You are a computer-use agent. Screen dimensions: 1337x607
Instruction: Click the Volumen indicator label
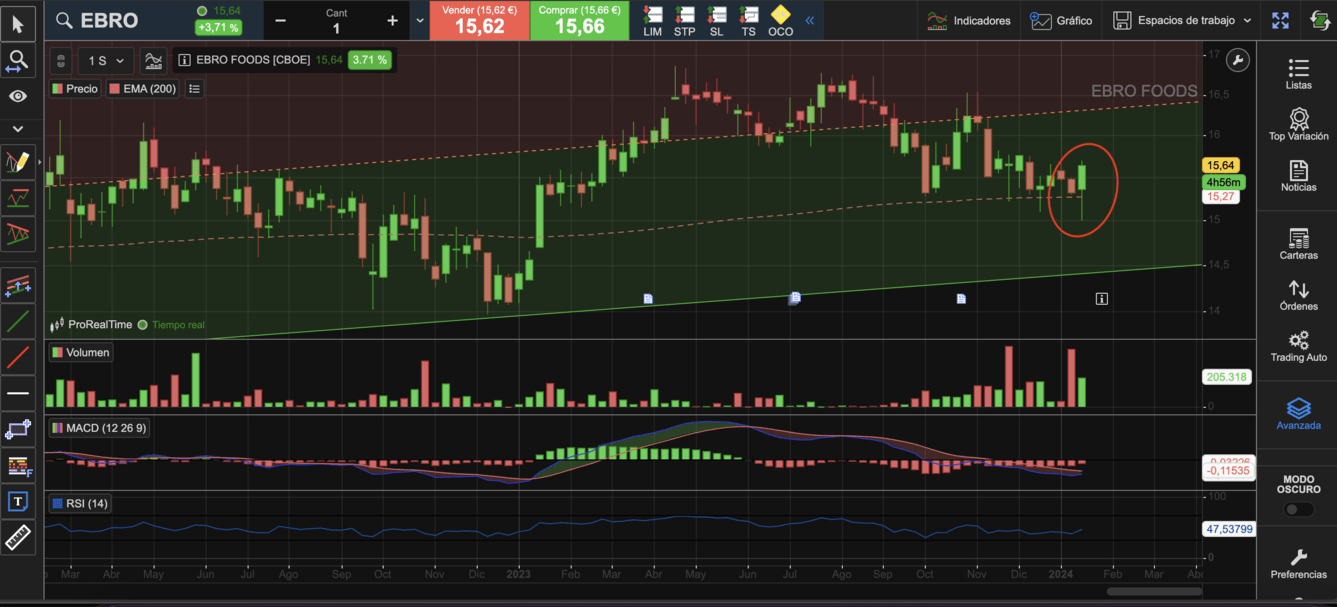(81, 352)
